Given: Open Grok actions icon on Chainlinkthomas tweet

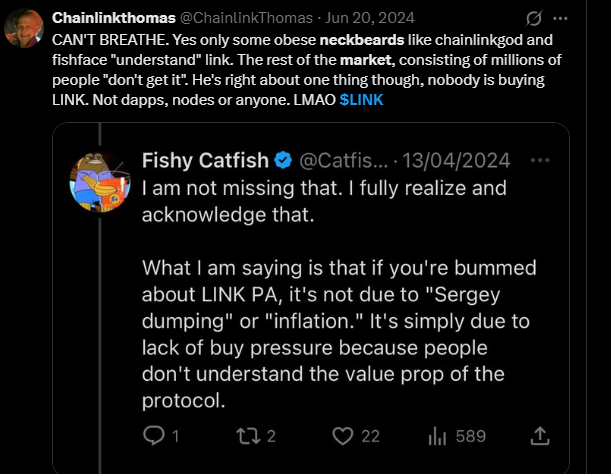Looking at the screenshot, I should (x=535, y=19).
